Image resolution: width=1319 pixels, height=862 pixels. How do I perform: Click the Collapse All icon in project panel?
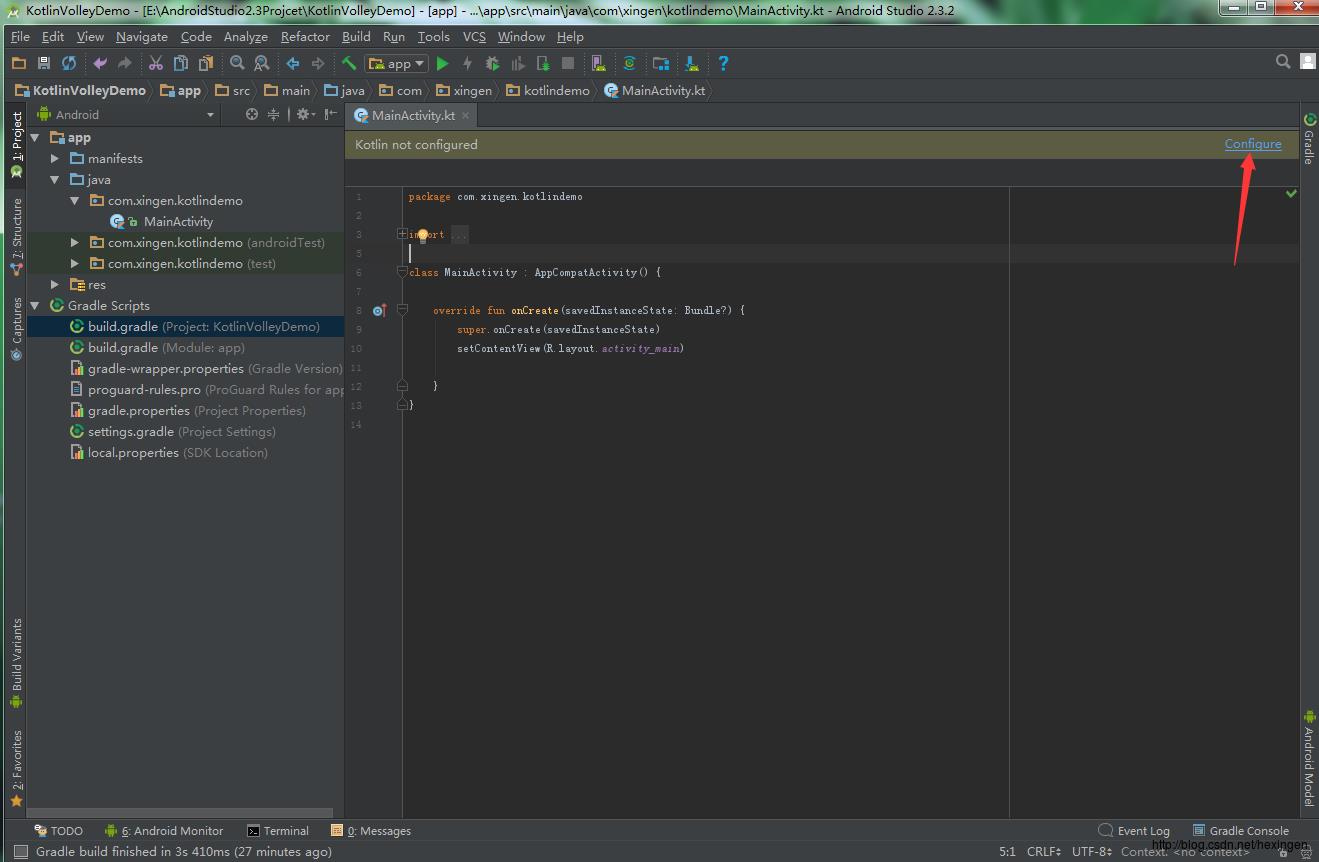click(273, 114)
